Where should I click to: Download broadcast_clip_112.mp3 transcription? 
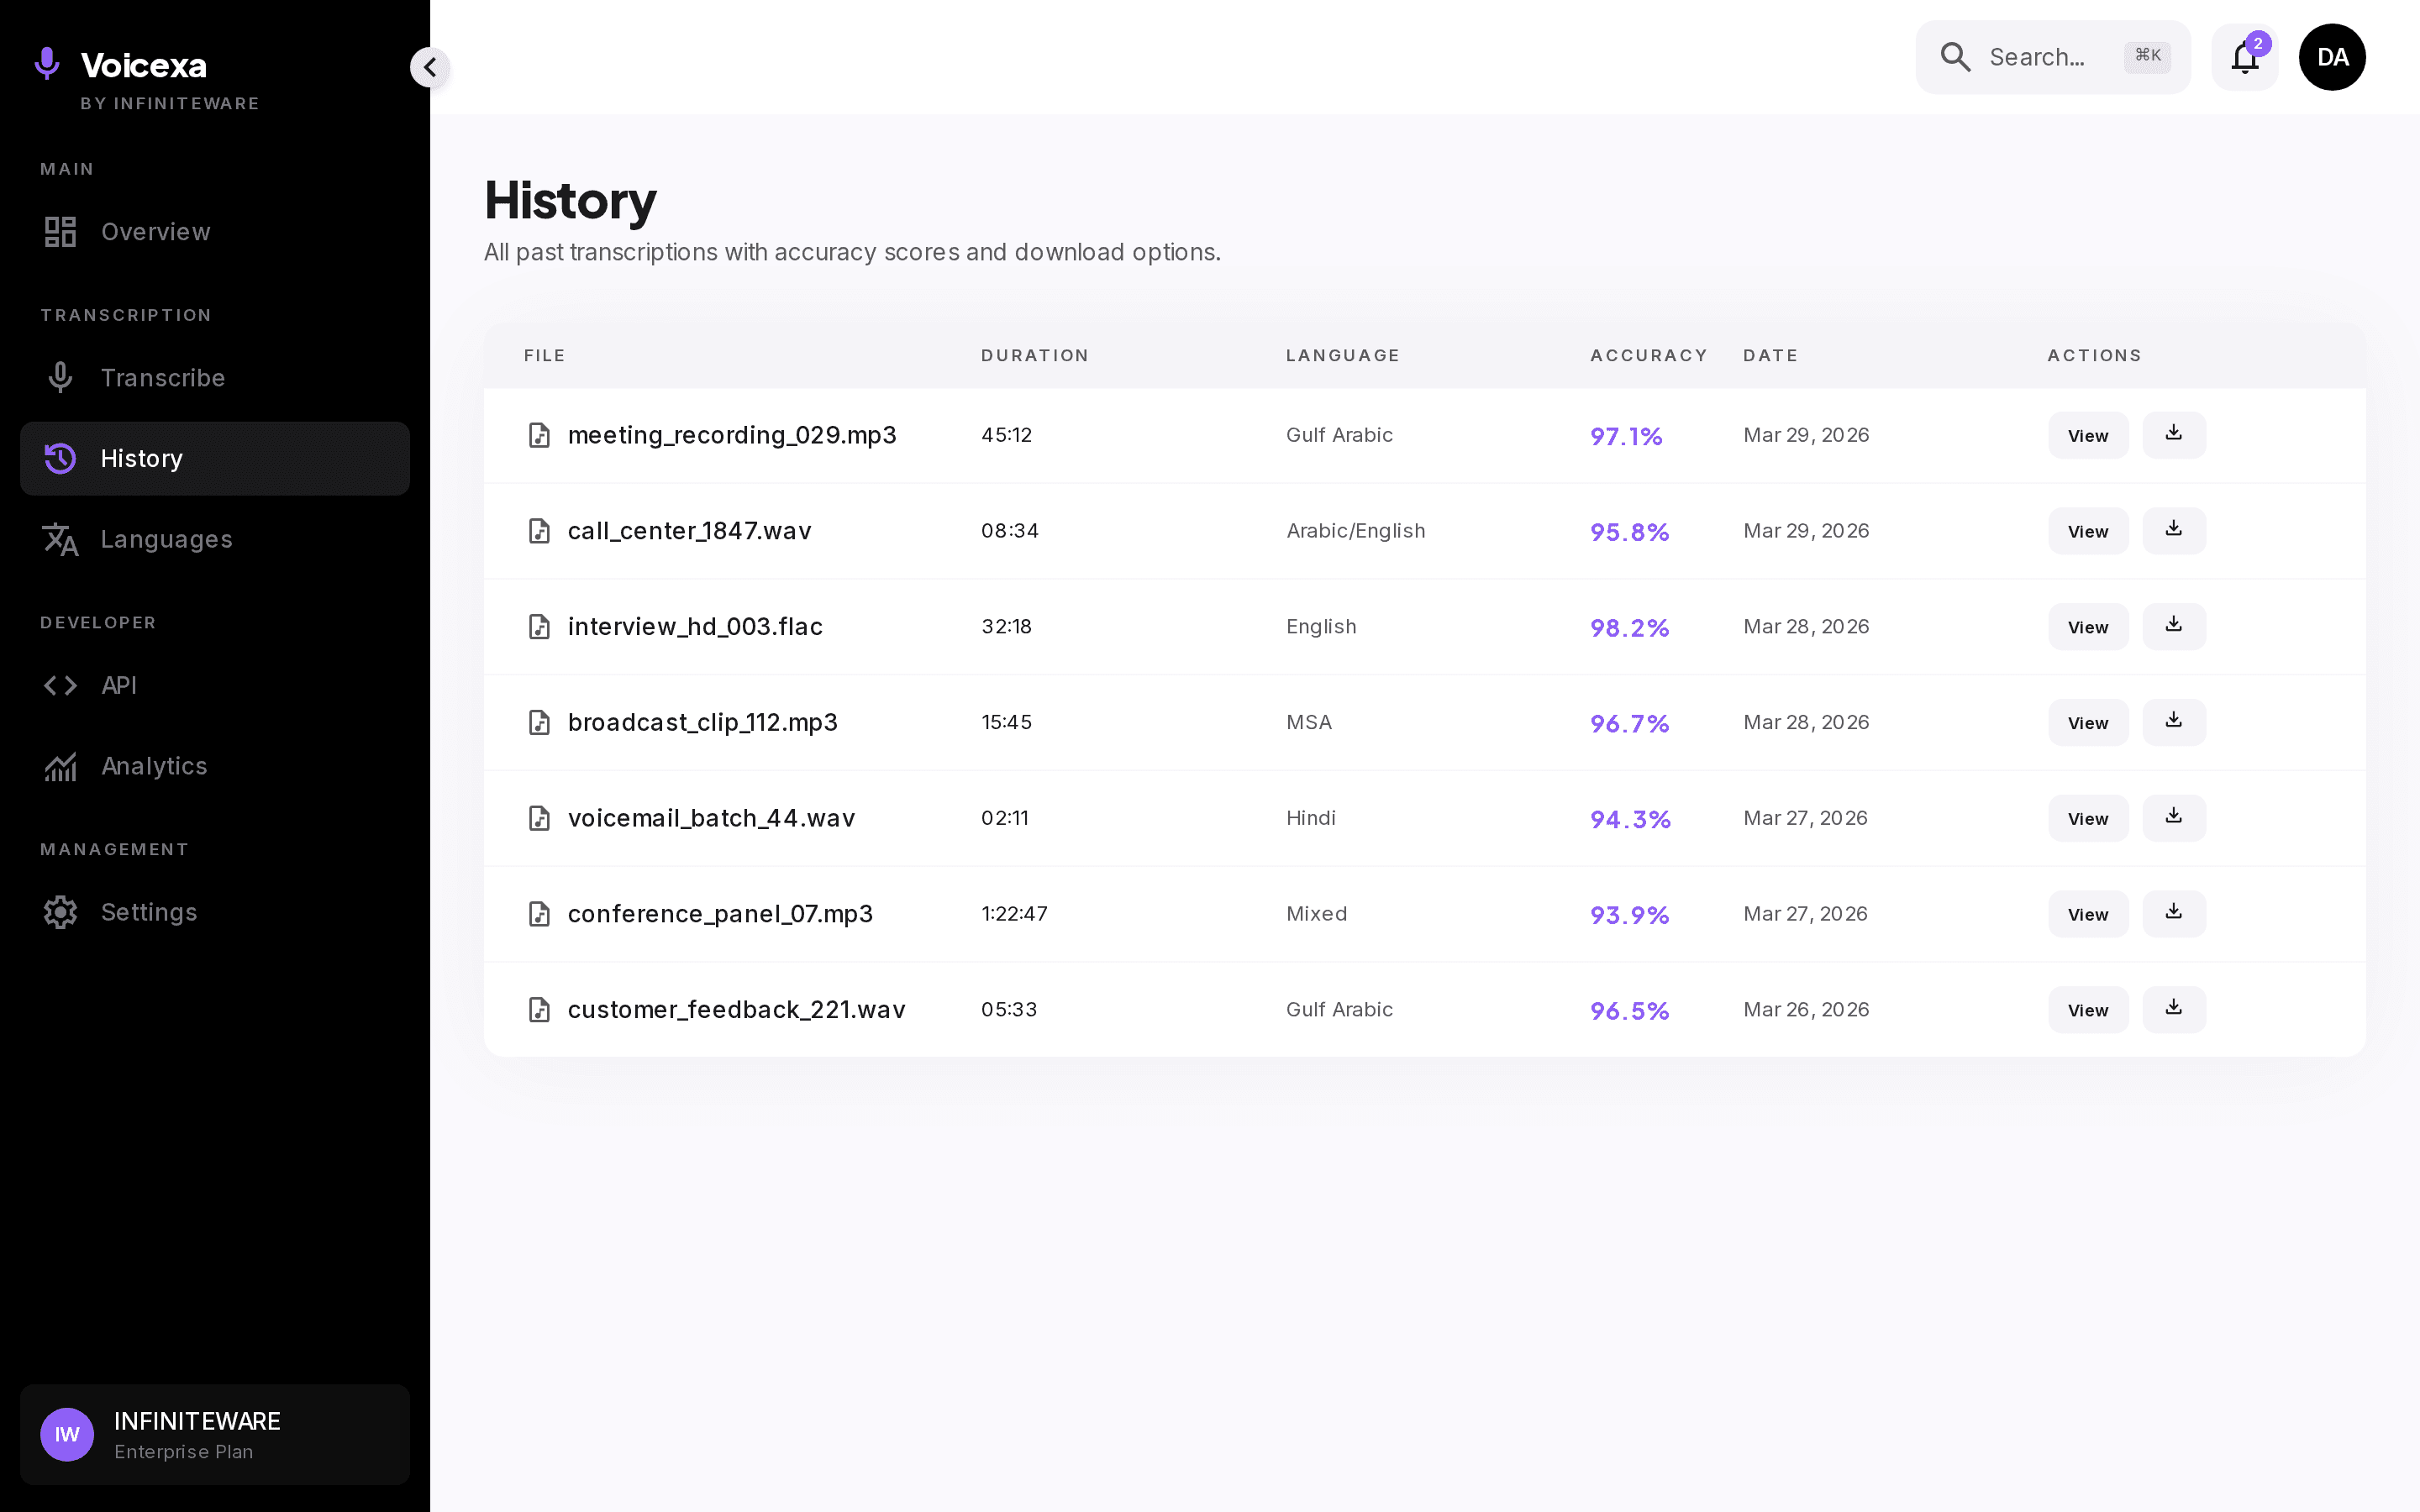point(2174,723)
